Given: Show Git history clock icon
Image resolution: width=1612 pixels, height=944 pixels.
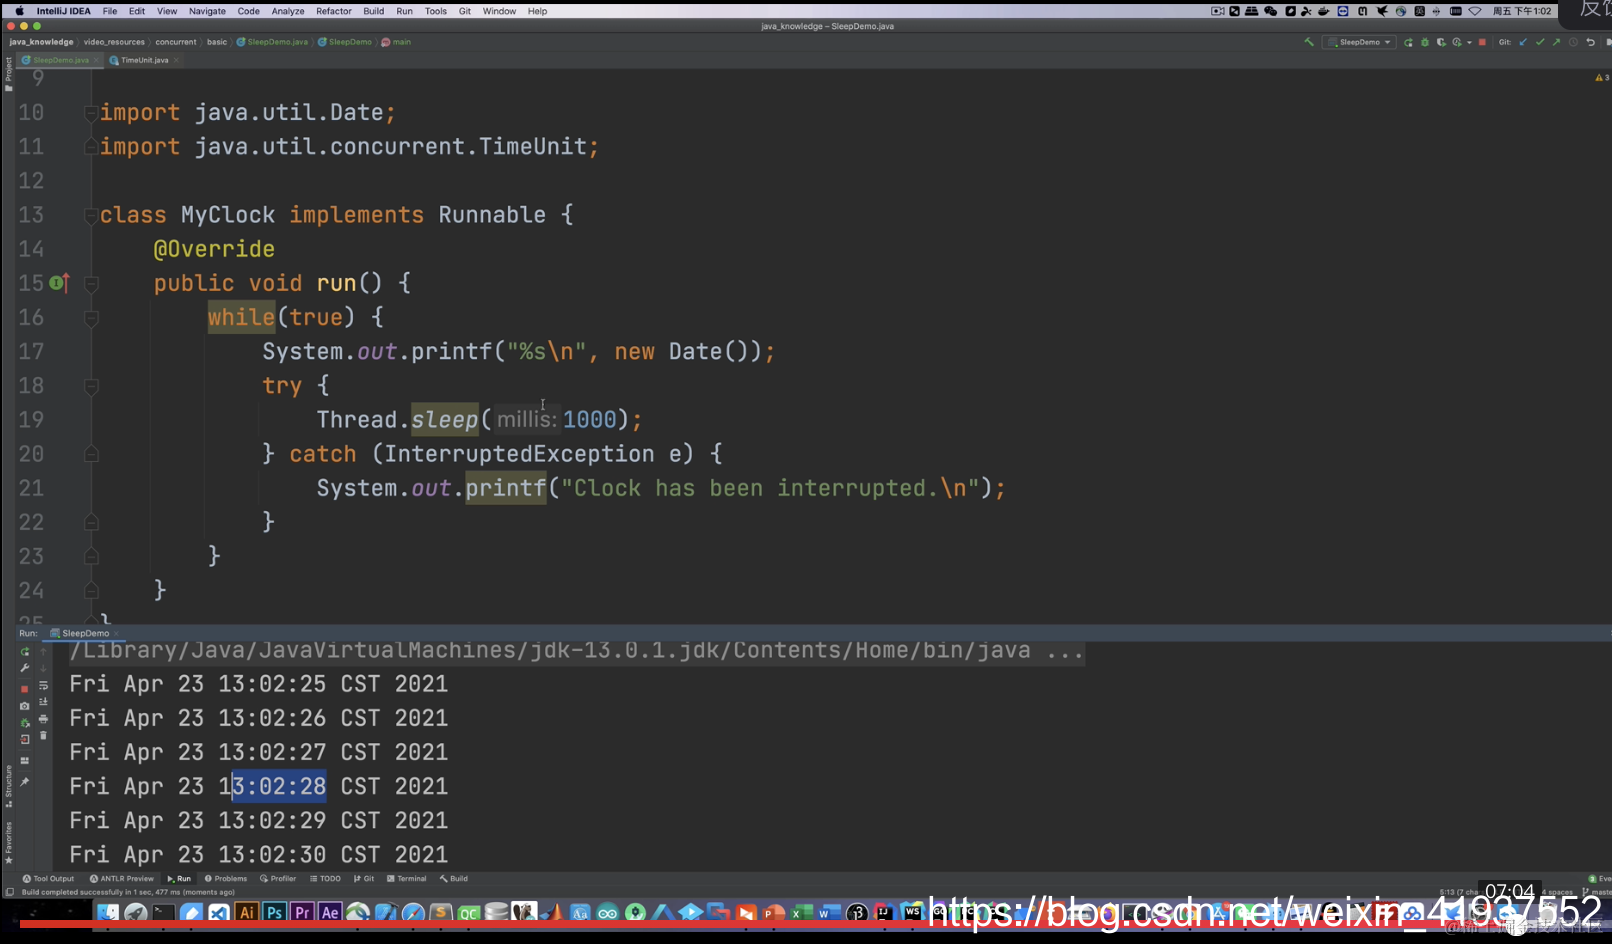Looking at the screenshot, I should 1573,42.
